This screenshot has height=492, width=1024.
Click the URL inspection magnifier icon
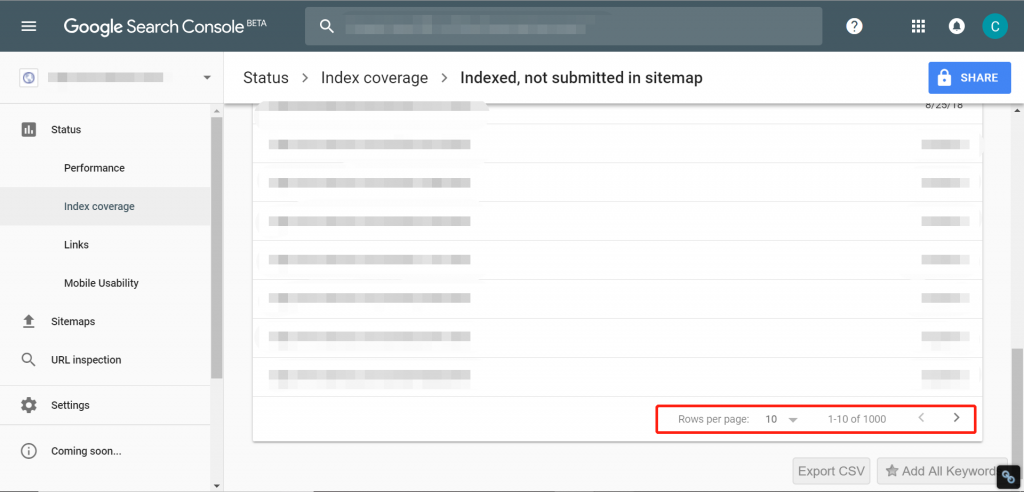coord(29,360)
